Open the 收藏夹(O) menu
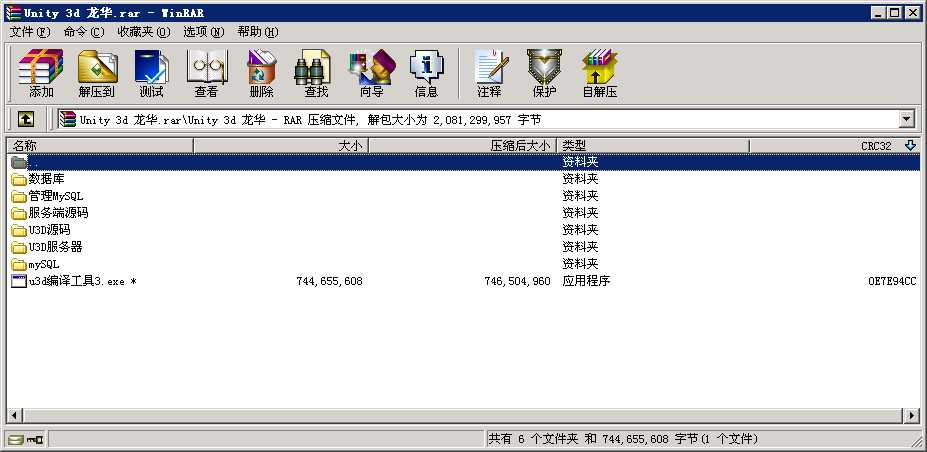927x452 pixels. coord(144,32)
